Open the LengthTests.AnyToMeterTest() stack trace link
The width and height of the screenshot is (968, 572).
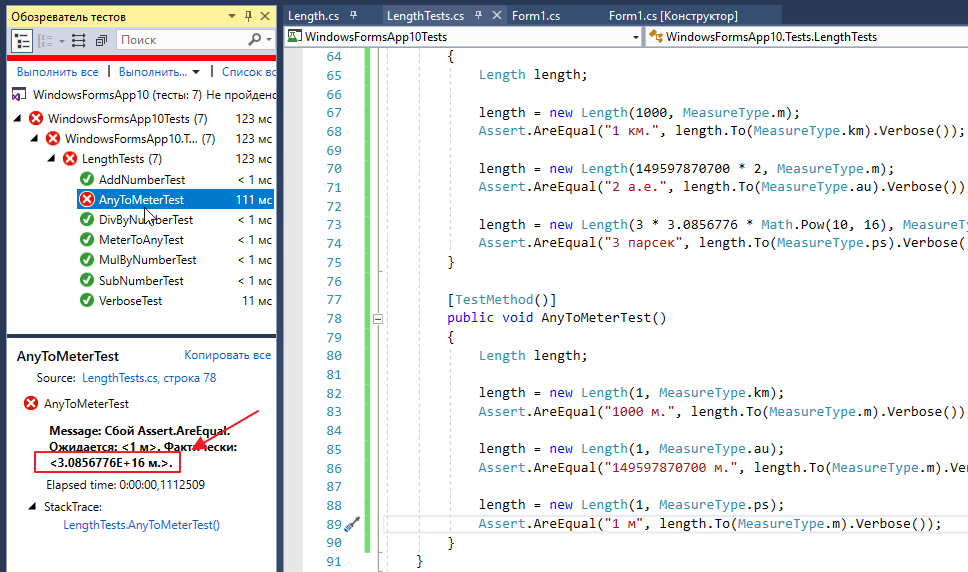click(x=141, y=524)
